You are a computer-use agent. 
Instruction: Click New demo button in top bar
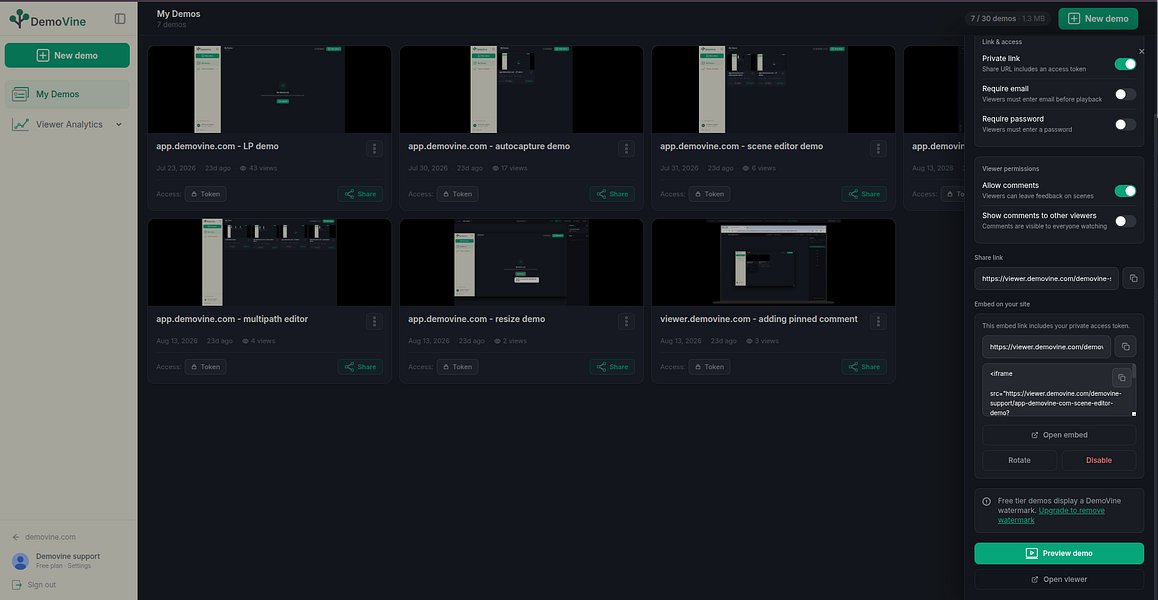point(1098,18)
